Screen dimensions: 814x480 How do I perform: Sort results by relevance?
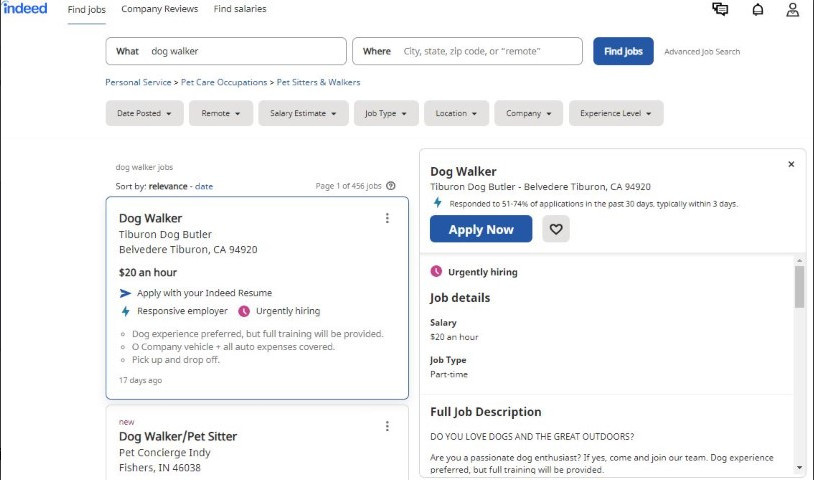coord(168,186)
